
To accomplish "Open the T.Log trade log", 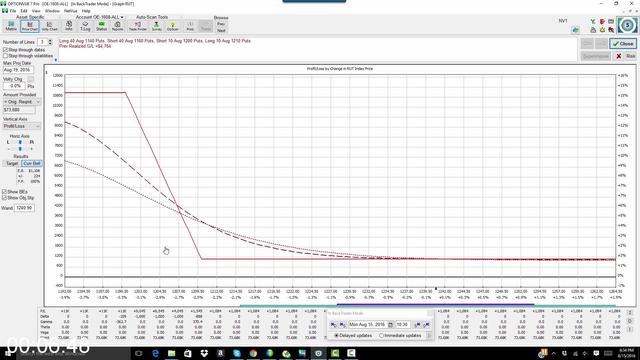I will 85,26.
